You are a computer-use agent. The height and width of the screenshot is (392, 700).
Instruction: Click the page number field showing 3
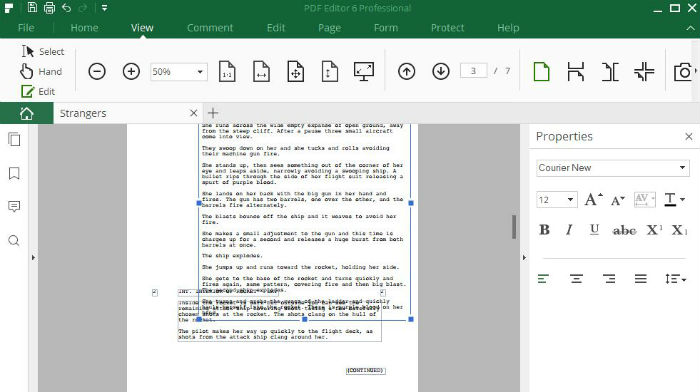(473, 71)
